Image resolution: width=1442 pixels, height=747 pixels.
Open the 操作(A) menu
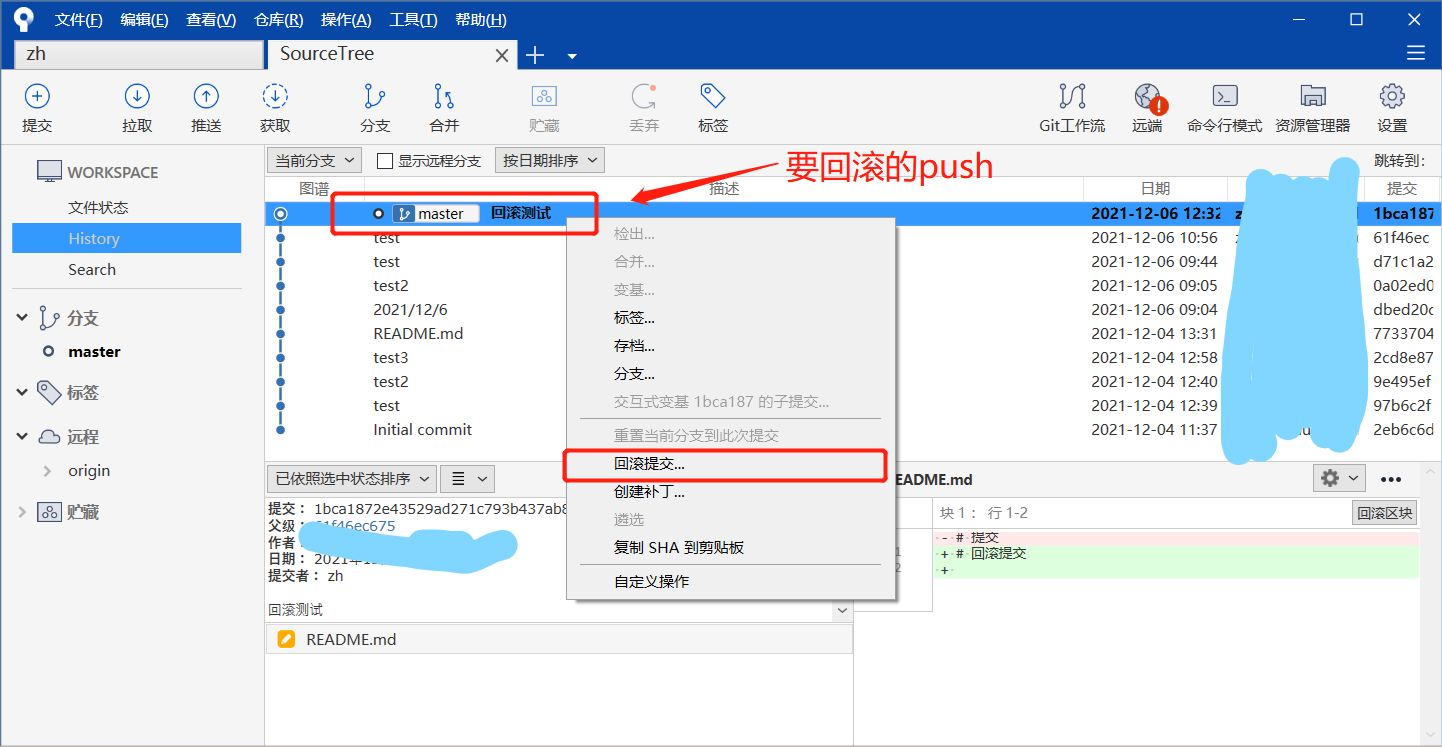coord(346,20)
